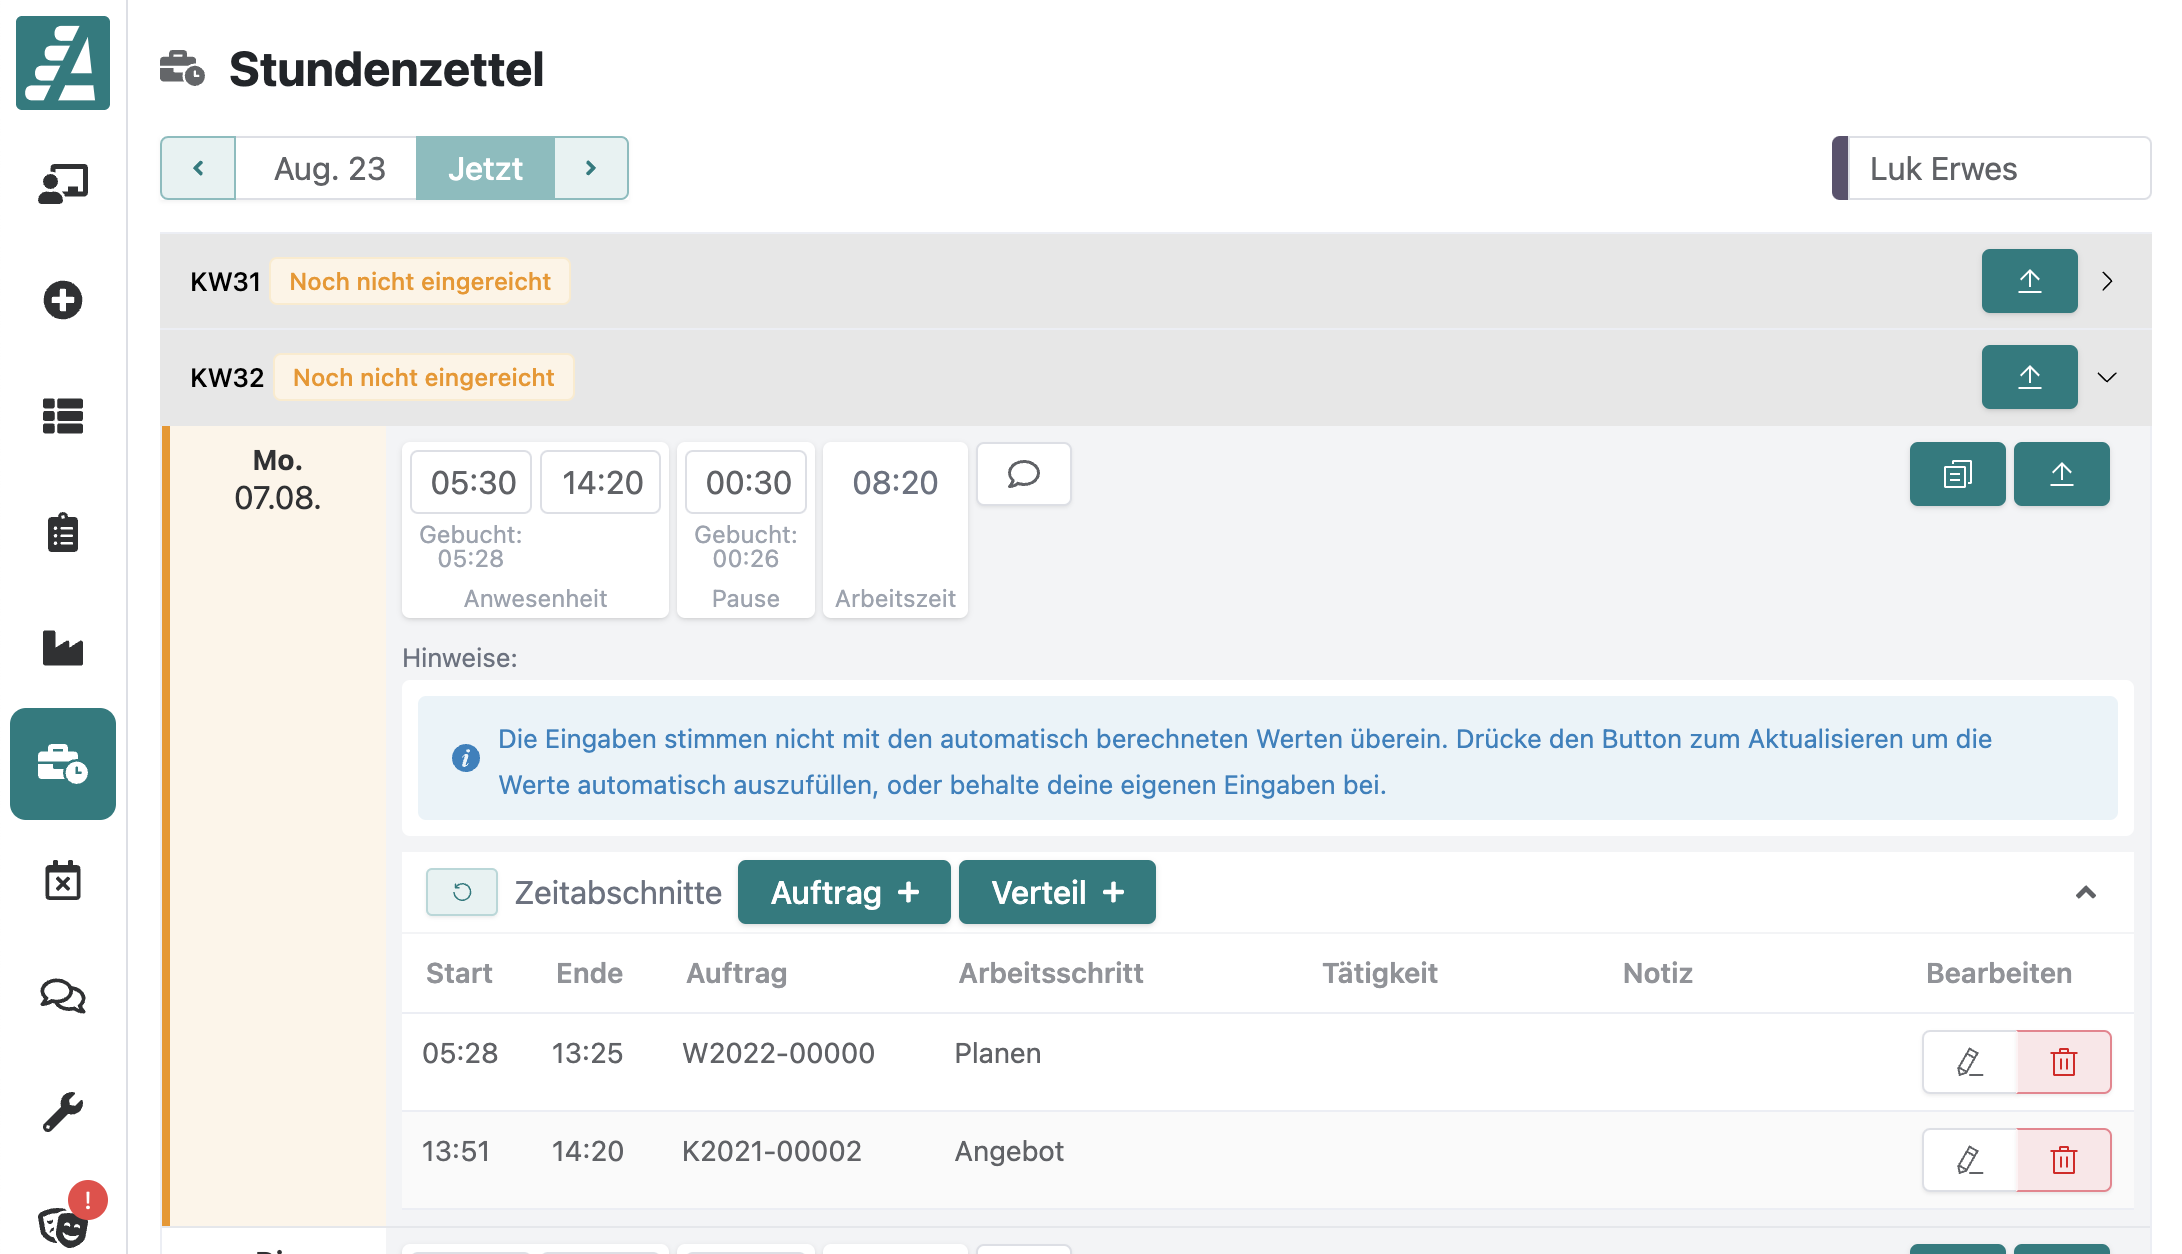Screen dimensions: 2182x1254
Task: Click the refresh Zeitabschnitte button
Action: [462, 892]
